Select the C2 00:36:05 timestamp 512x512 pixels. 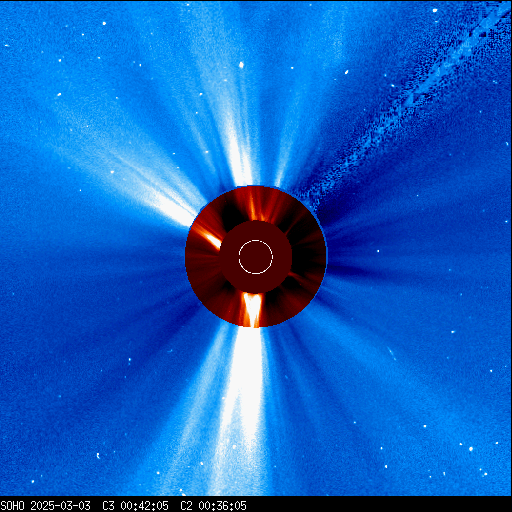(x=213, y=506)
